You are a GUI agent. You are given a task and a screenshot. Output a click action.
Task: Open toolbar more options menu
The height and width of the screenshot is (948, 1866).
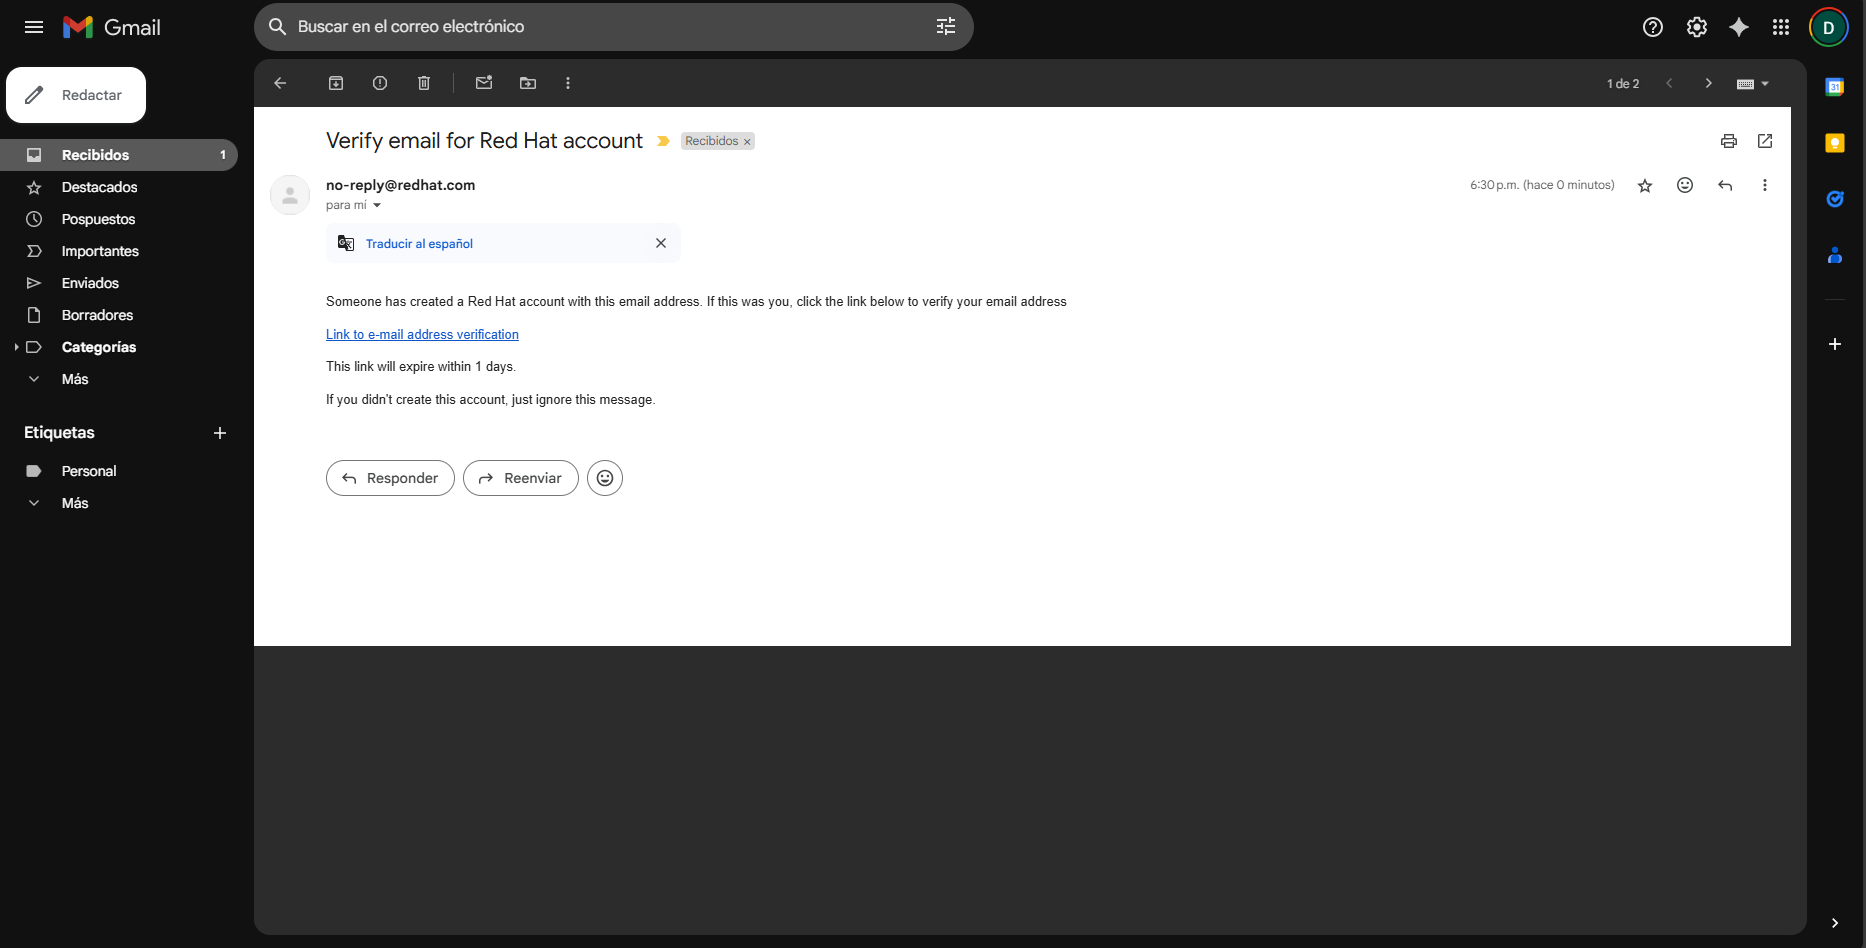568,83
